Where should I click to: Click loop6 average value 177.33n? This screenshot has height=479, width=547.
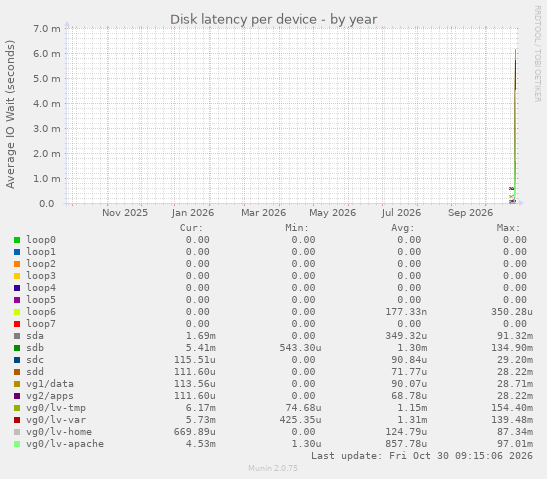click(x=406, y=312)
